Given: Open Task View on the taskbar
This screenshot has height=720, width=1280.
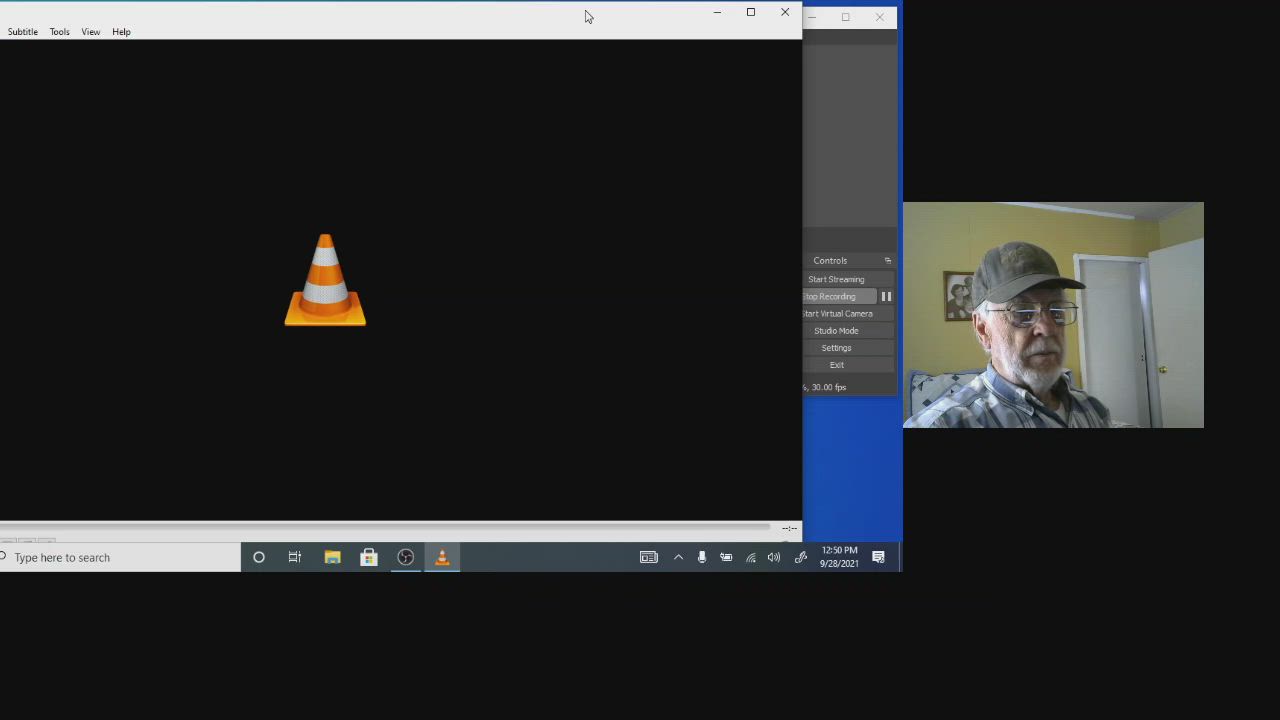Looking at the screenshot, I should coord(295,557).
